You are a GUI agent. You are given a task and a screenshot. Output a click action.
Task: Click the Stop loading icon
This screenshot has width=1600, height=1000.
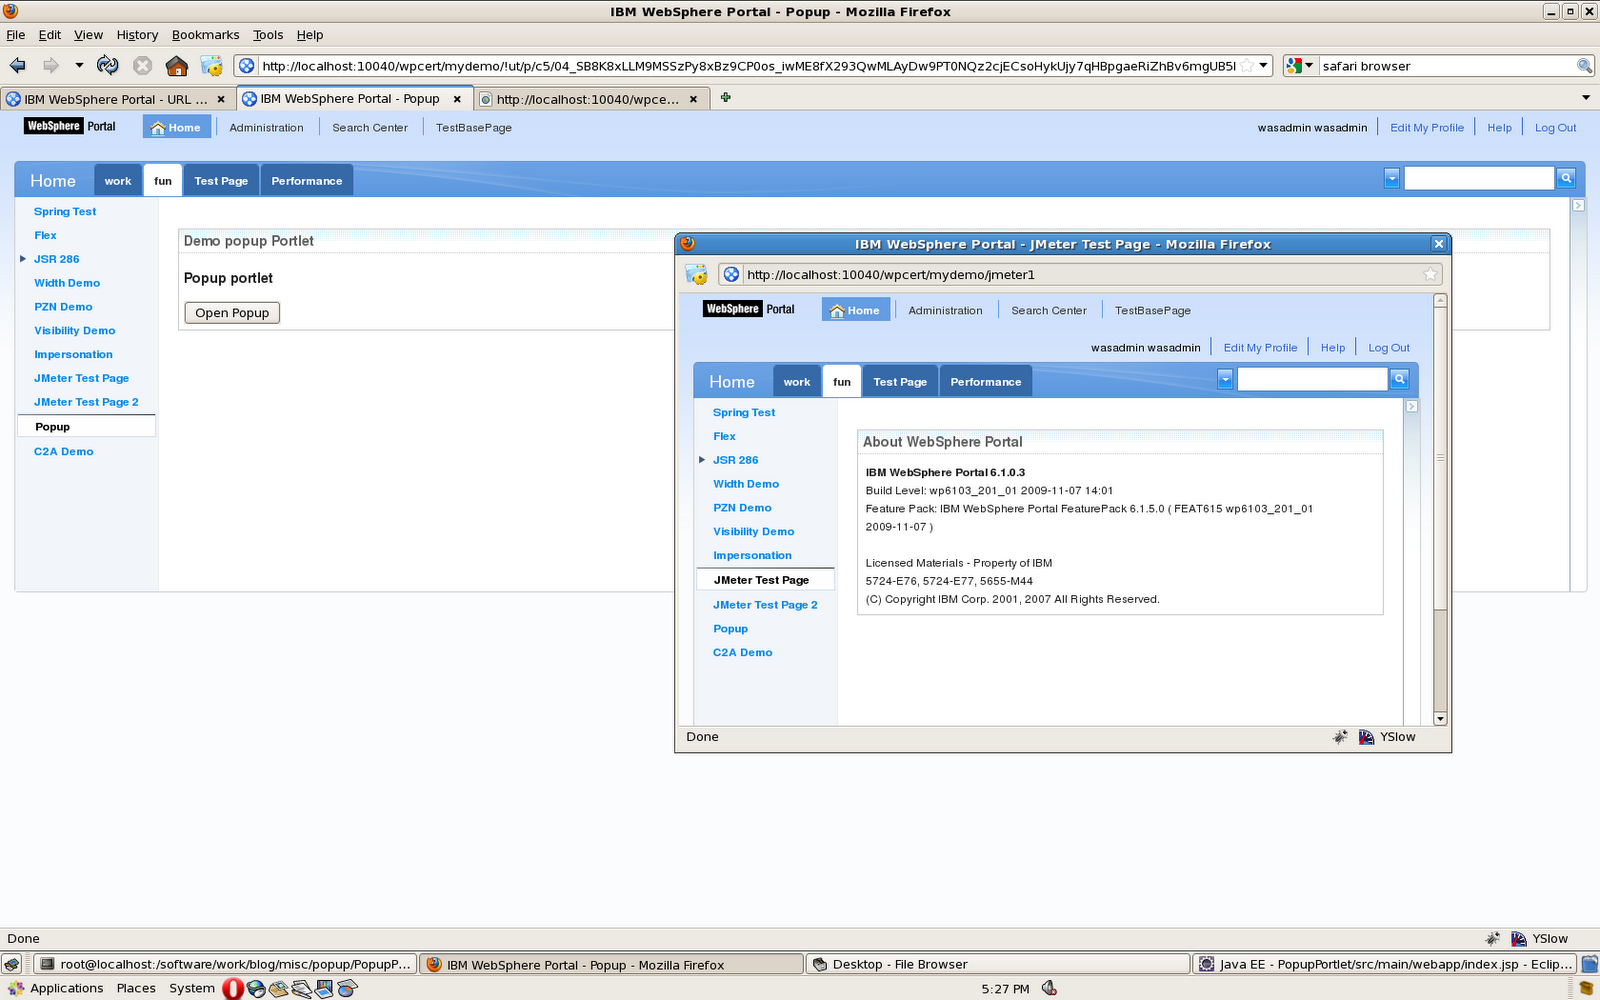pos(143,66)
